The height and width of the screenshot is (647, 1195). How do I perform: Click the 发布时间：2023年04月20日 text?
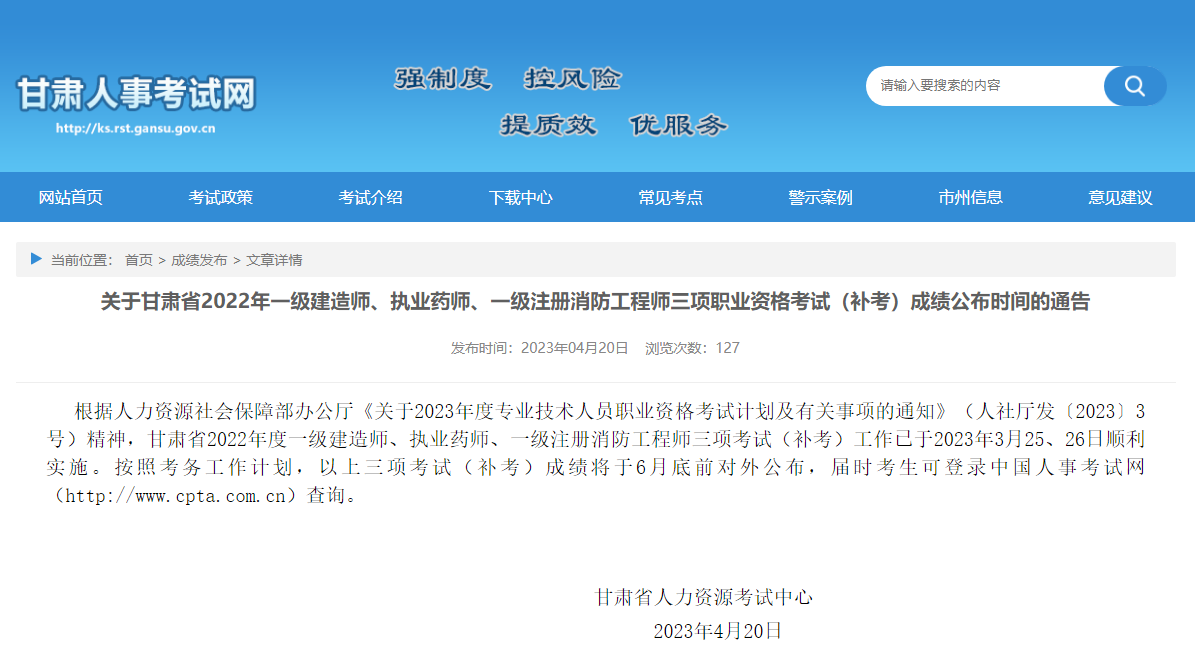540,348
